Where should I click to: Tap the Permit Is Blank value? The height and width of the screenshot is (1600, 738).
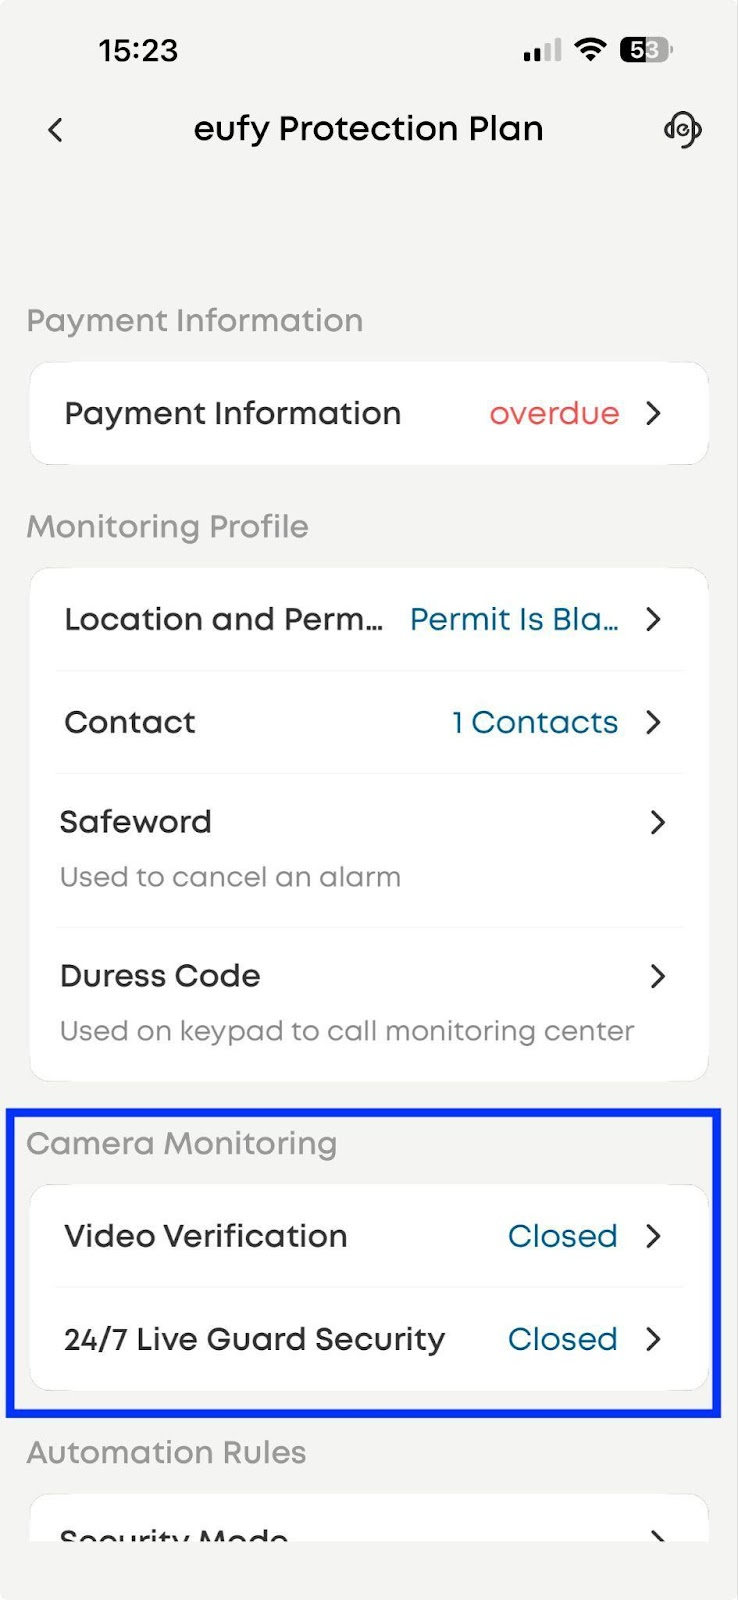[x=514, y=619]
